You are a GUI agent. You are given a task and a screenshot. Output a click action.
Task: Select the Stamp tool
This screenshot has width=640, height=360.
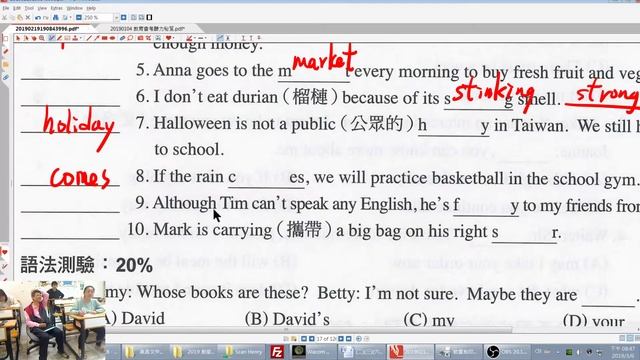[75, 38]
